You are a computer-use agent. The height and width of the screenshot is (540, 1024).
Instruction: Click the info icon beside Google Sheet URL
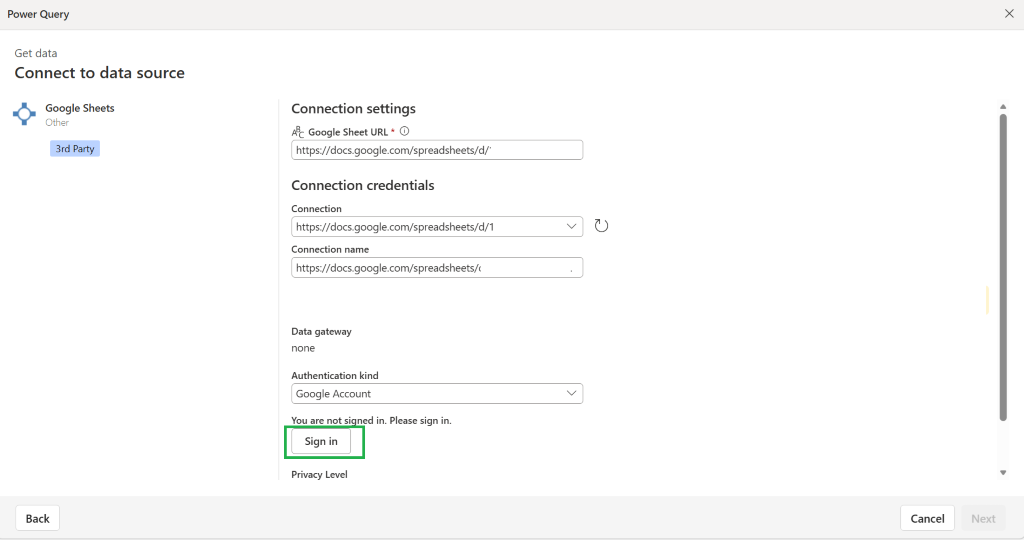404,131
